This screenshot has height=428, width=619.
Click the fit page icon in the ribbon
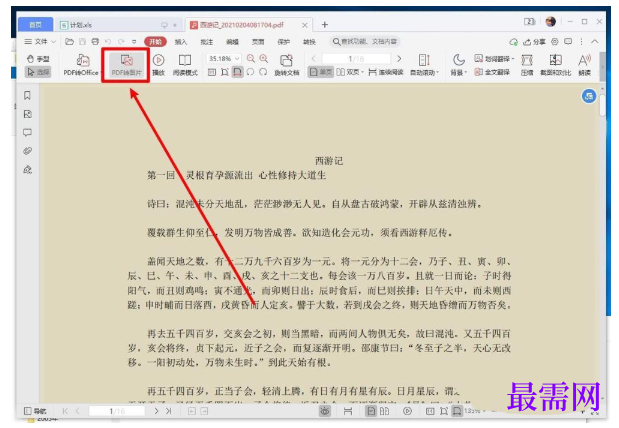[225, 72]
